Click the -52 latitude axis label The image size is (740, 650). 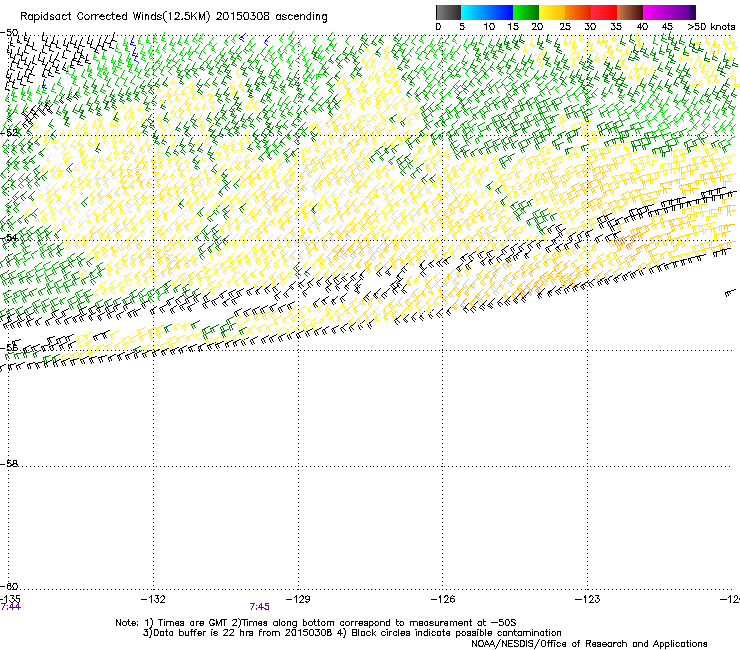pyautogui.click(x=9, y=133)
